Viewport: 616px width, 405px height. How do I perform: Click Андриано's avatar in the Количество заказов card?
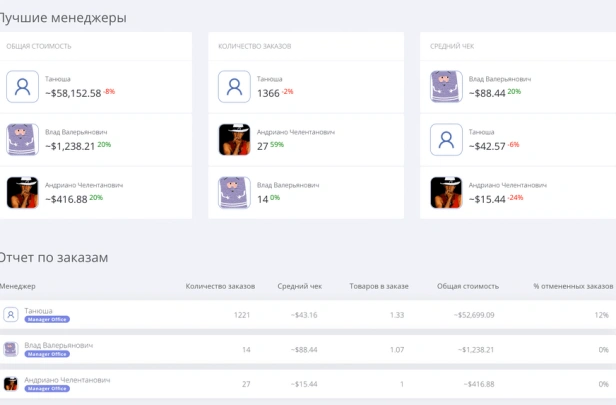[x=234, y=139]
